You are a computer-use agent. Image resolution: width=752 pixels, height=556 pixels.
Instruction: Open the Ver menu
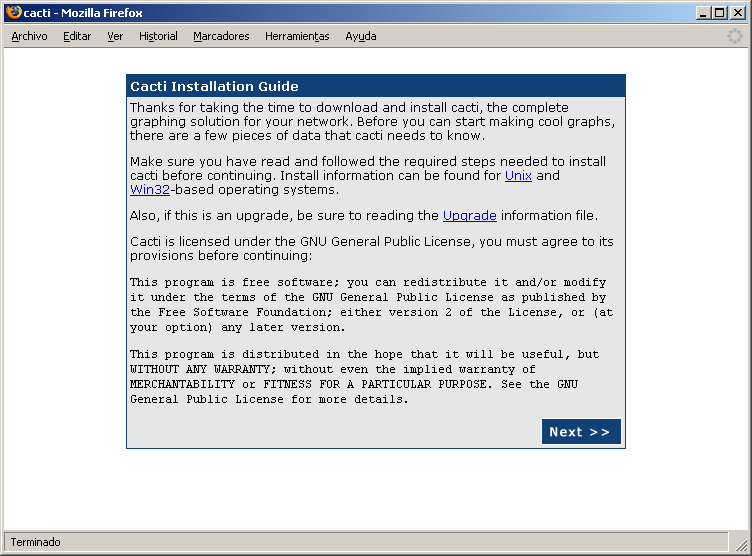pos(115,36)
